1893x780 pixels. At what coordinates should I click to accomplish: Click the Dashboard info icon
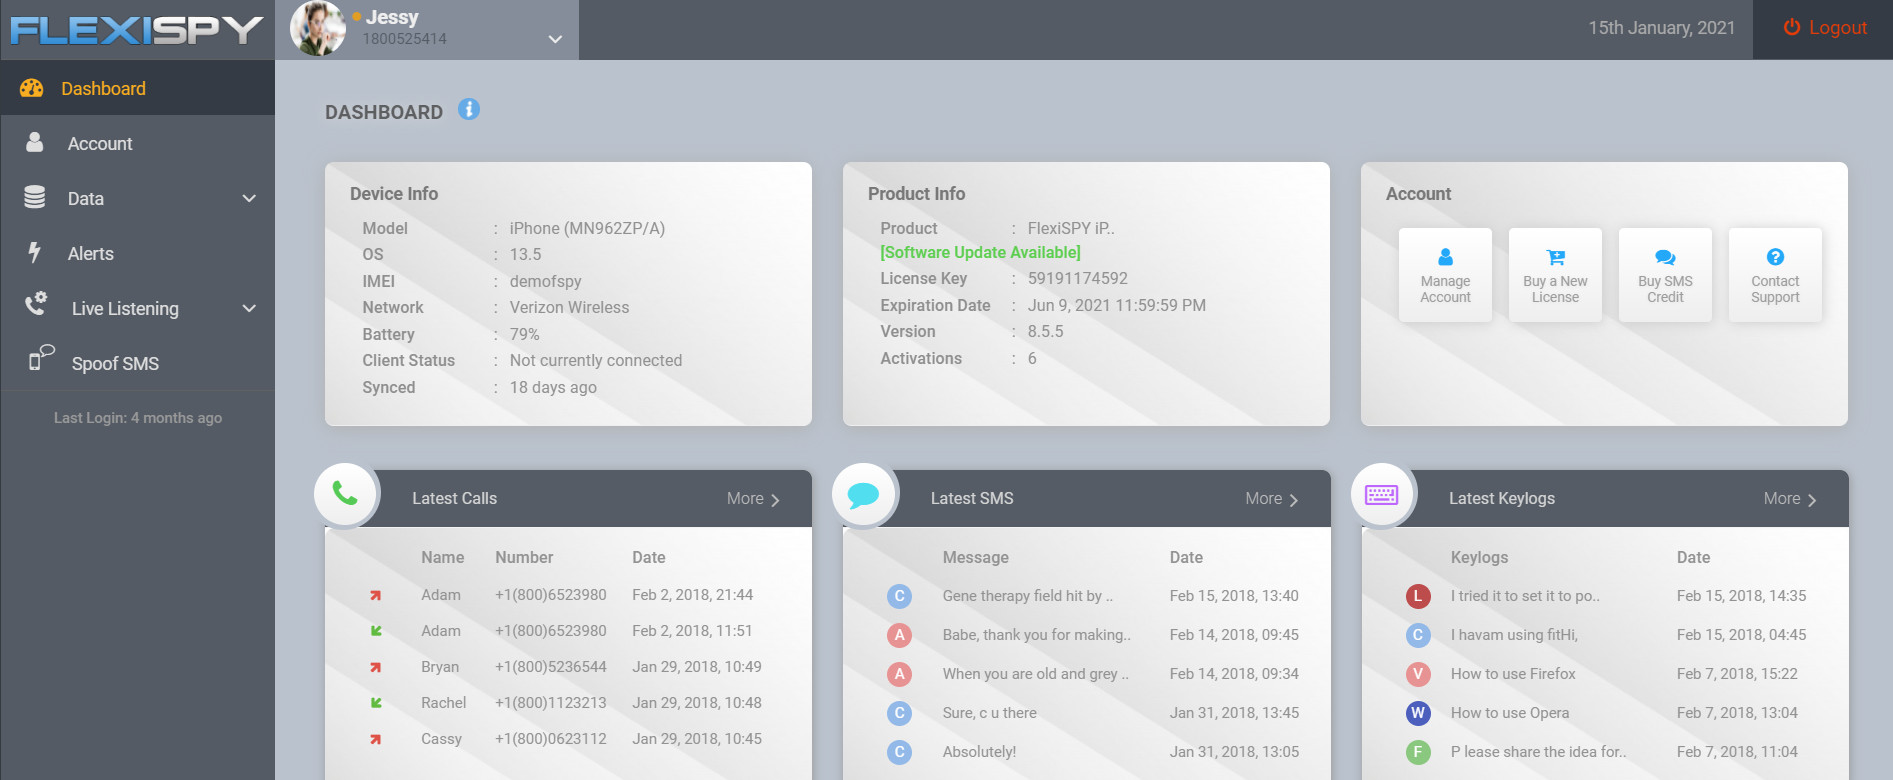(x=469, y=109)
